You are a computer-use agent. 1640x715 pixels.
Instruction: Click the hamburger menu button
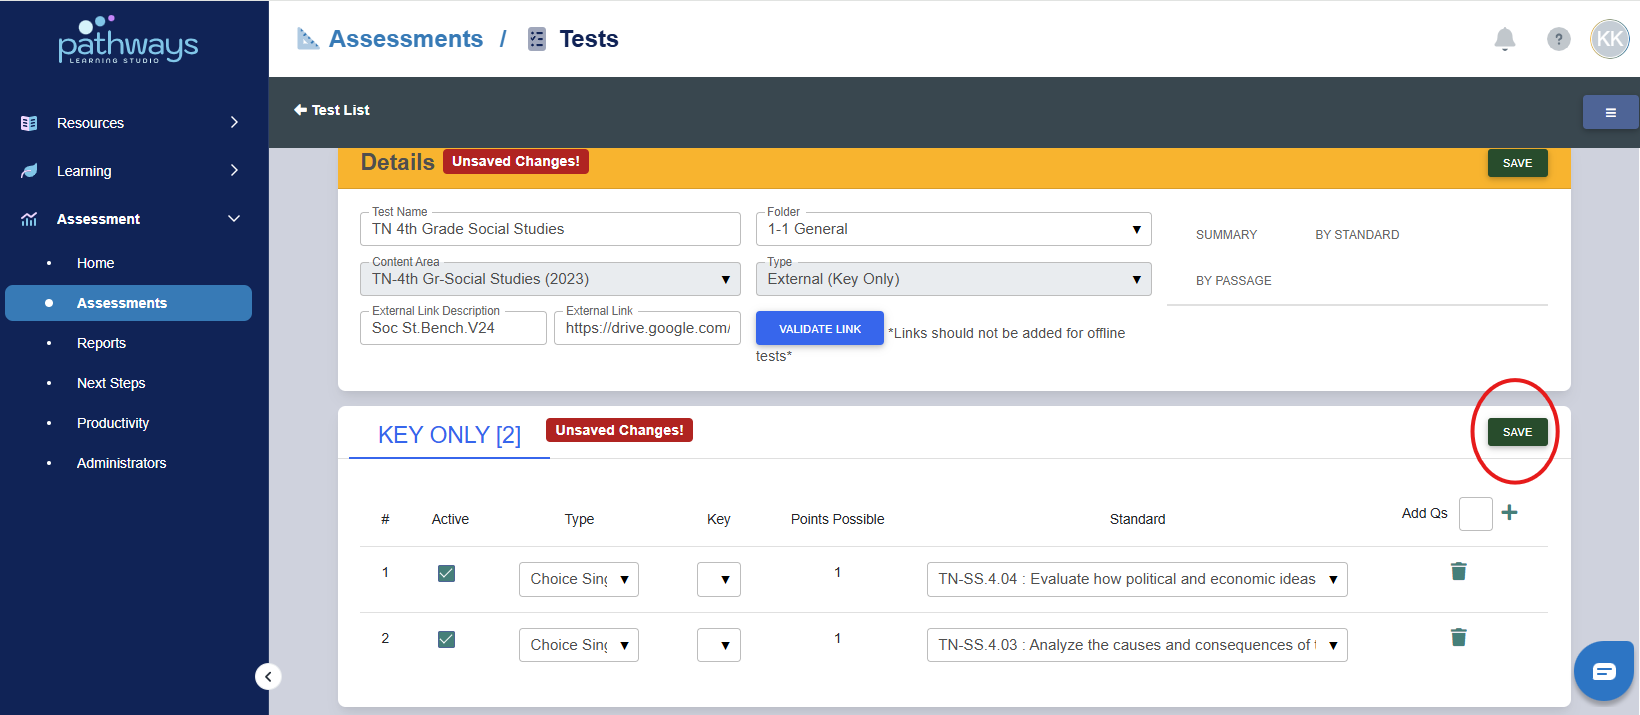tap(1610, 112)
